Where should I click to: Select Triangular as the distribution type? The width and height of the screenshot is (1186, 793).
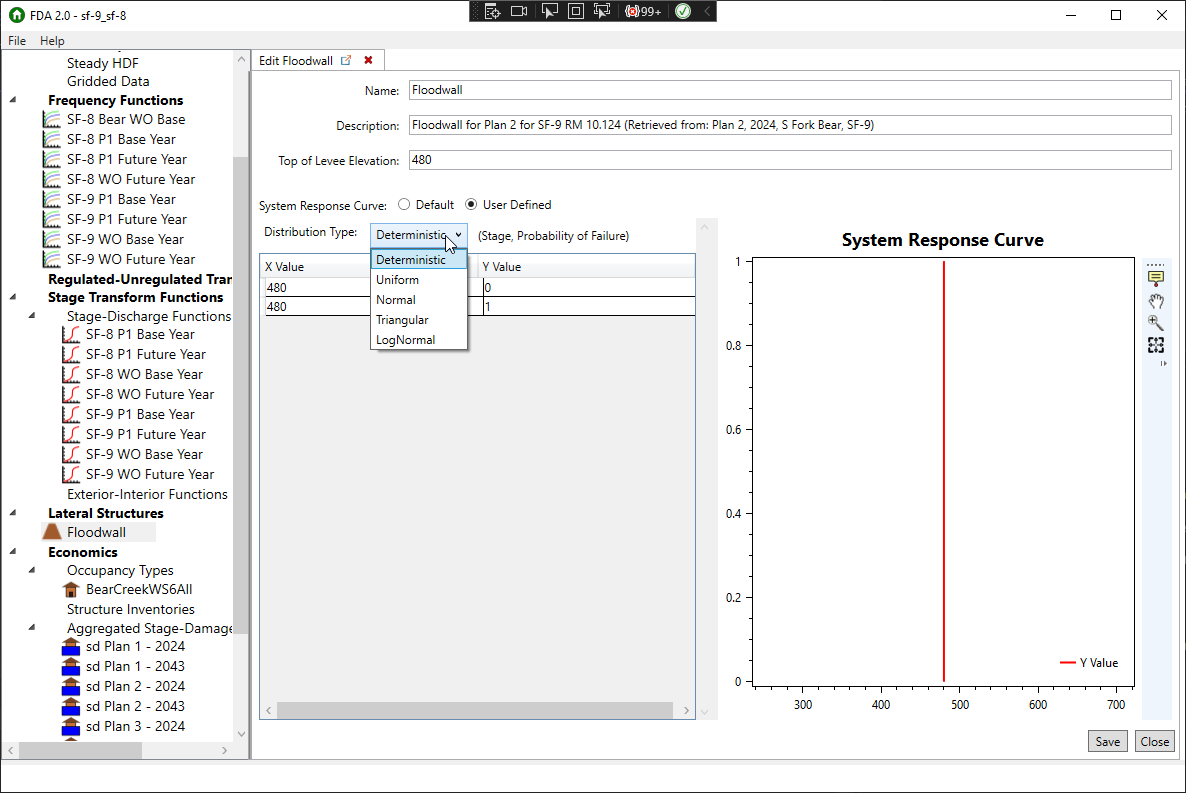click(404, 319)
